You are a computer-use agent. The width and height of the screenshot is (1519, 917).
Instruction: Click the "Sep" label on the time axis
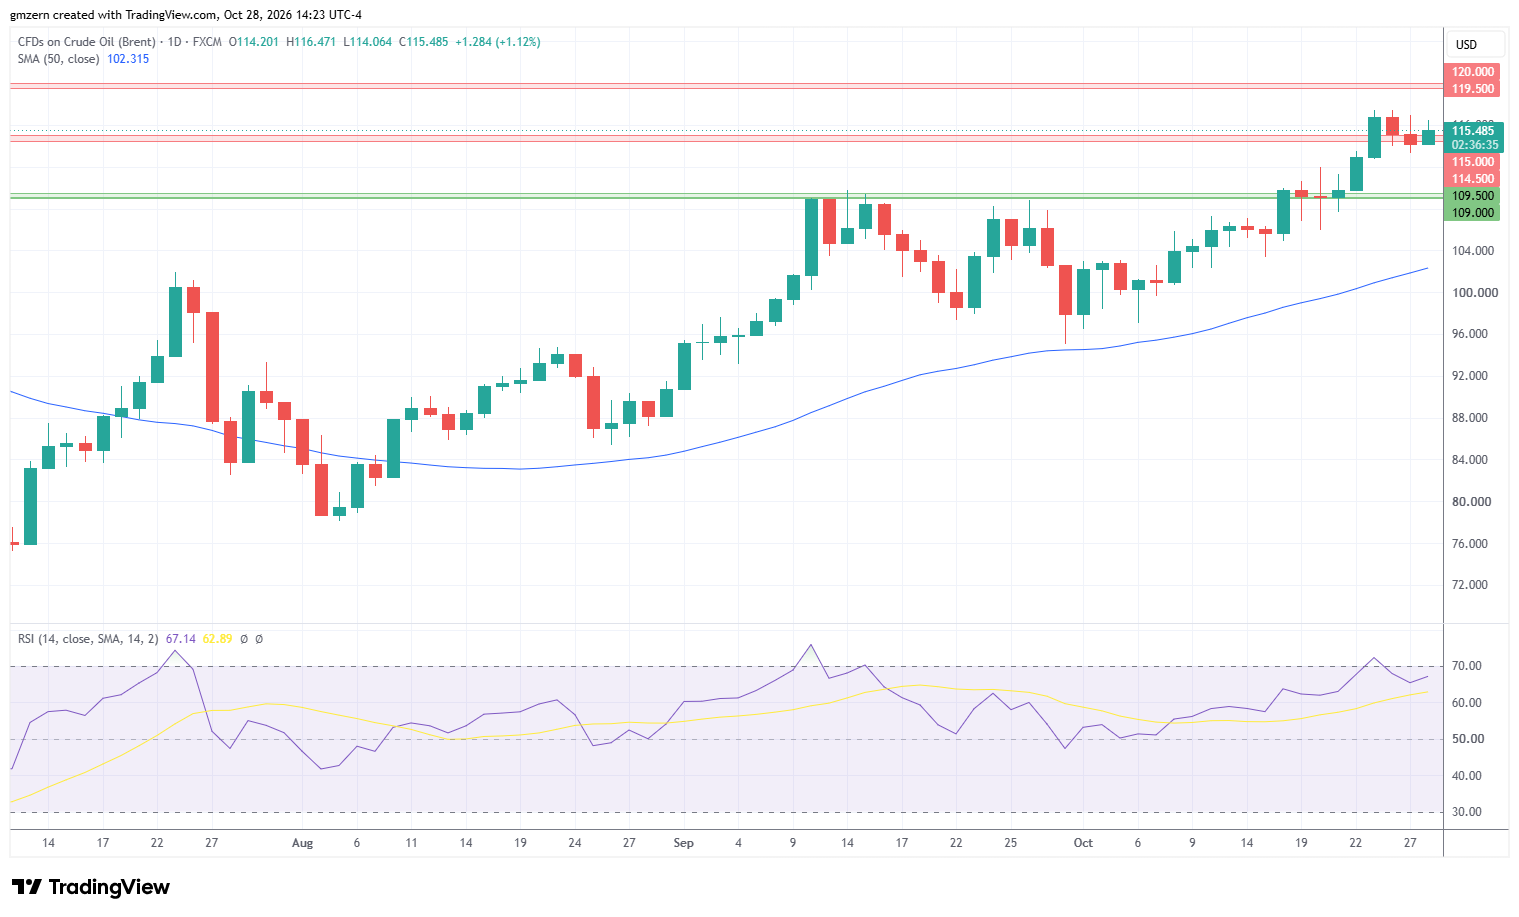[x=684, y=843]
